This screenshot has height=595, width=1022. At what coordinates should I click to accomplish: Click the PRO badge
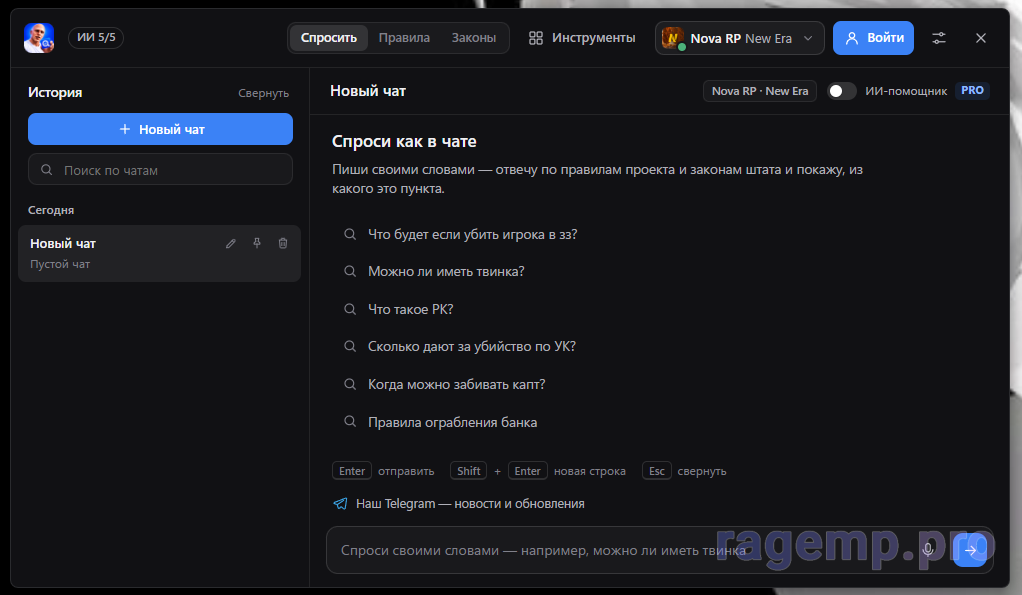[x=972, y=91]
